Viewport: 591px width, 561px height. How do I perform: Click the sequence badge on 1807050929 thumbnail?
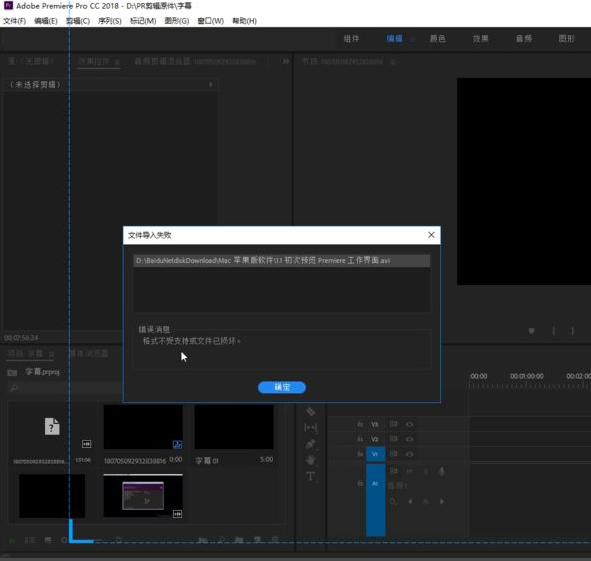[177, 445]
